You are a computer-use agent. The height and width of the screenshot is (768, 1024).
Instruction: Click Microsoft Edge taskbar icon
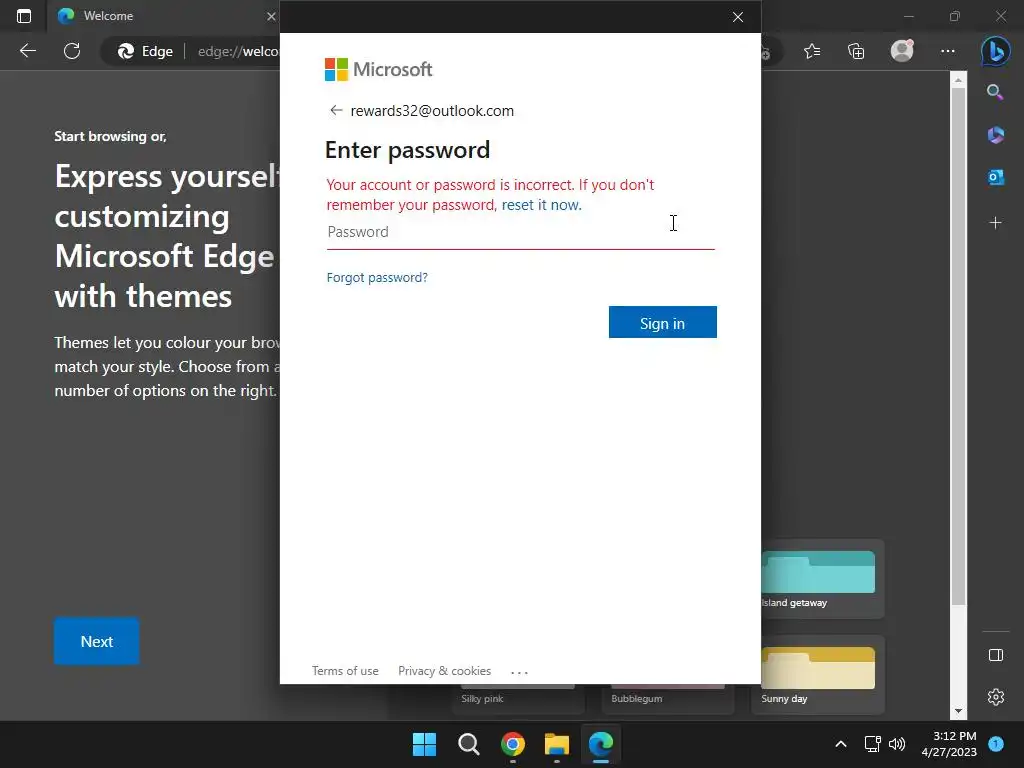click(x=601, y=744)
